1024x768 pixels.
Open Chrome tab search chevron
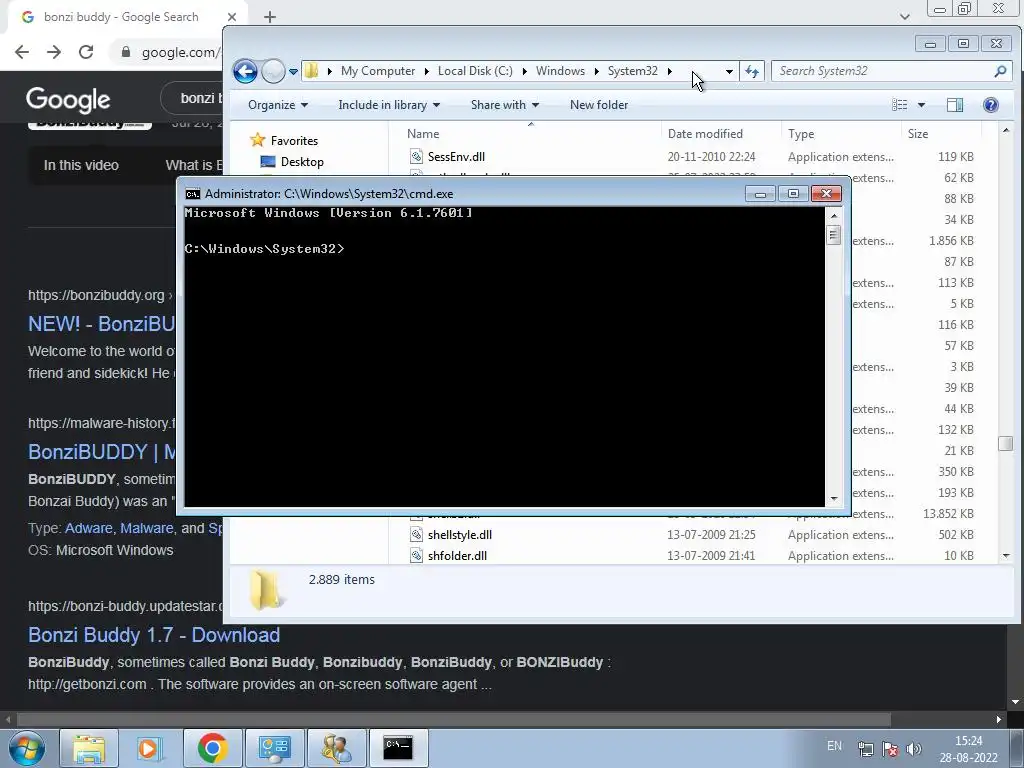point(904,17)
